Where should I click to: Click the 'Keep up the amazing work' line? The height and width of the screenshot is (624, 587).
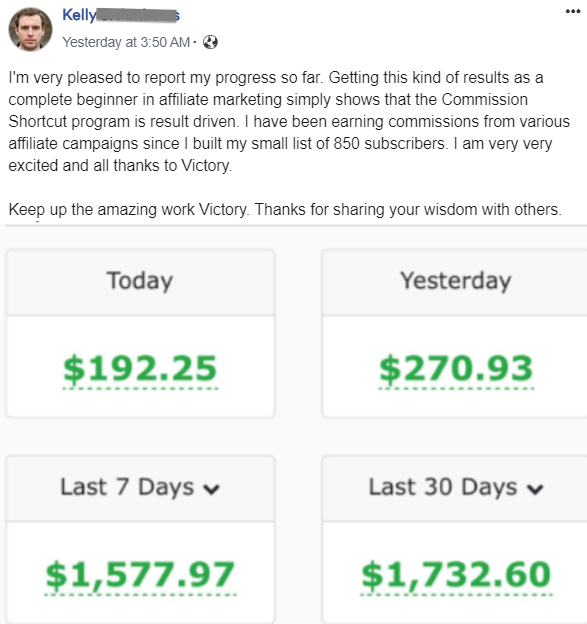pyautogui.click(x=285, y=209)
